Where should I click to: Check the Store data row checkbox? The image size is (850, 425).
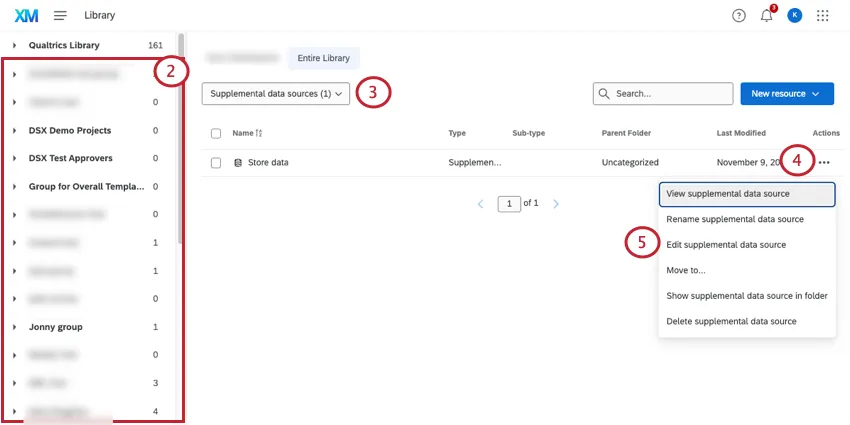pyautogui.click(x=216, y=162)
